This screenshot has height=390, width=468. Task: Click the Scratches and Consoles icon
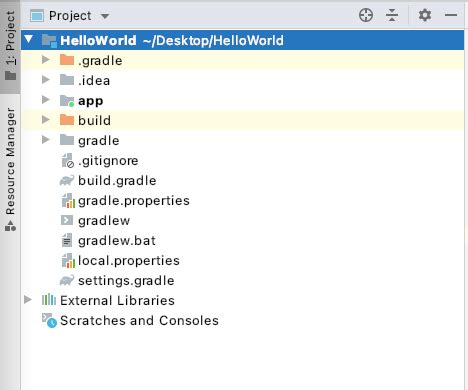click(x=49, y=320)
